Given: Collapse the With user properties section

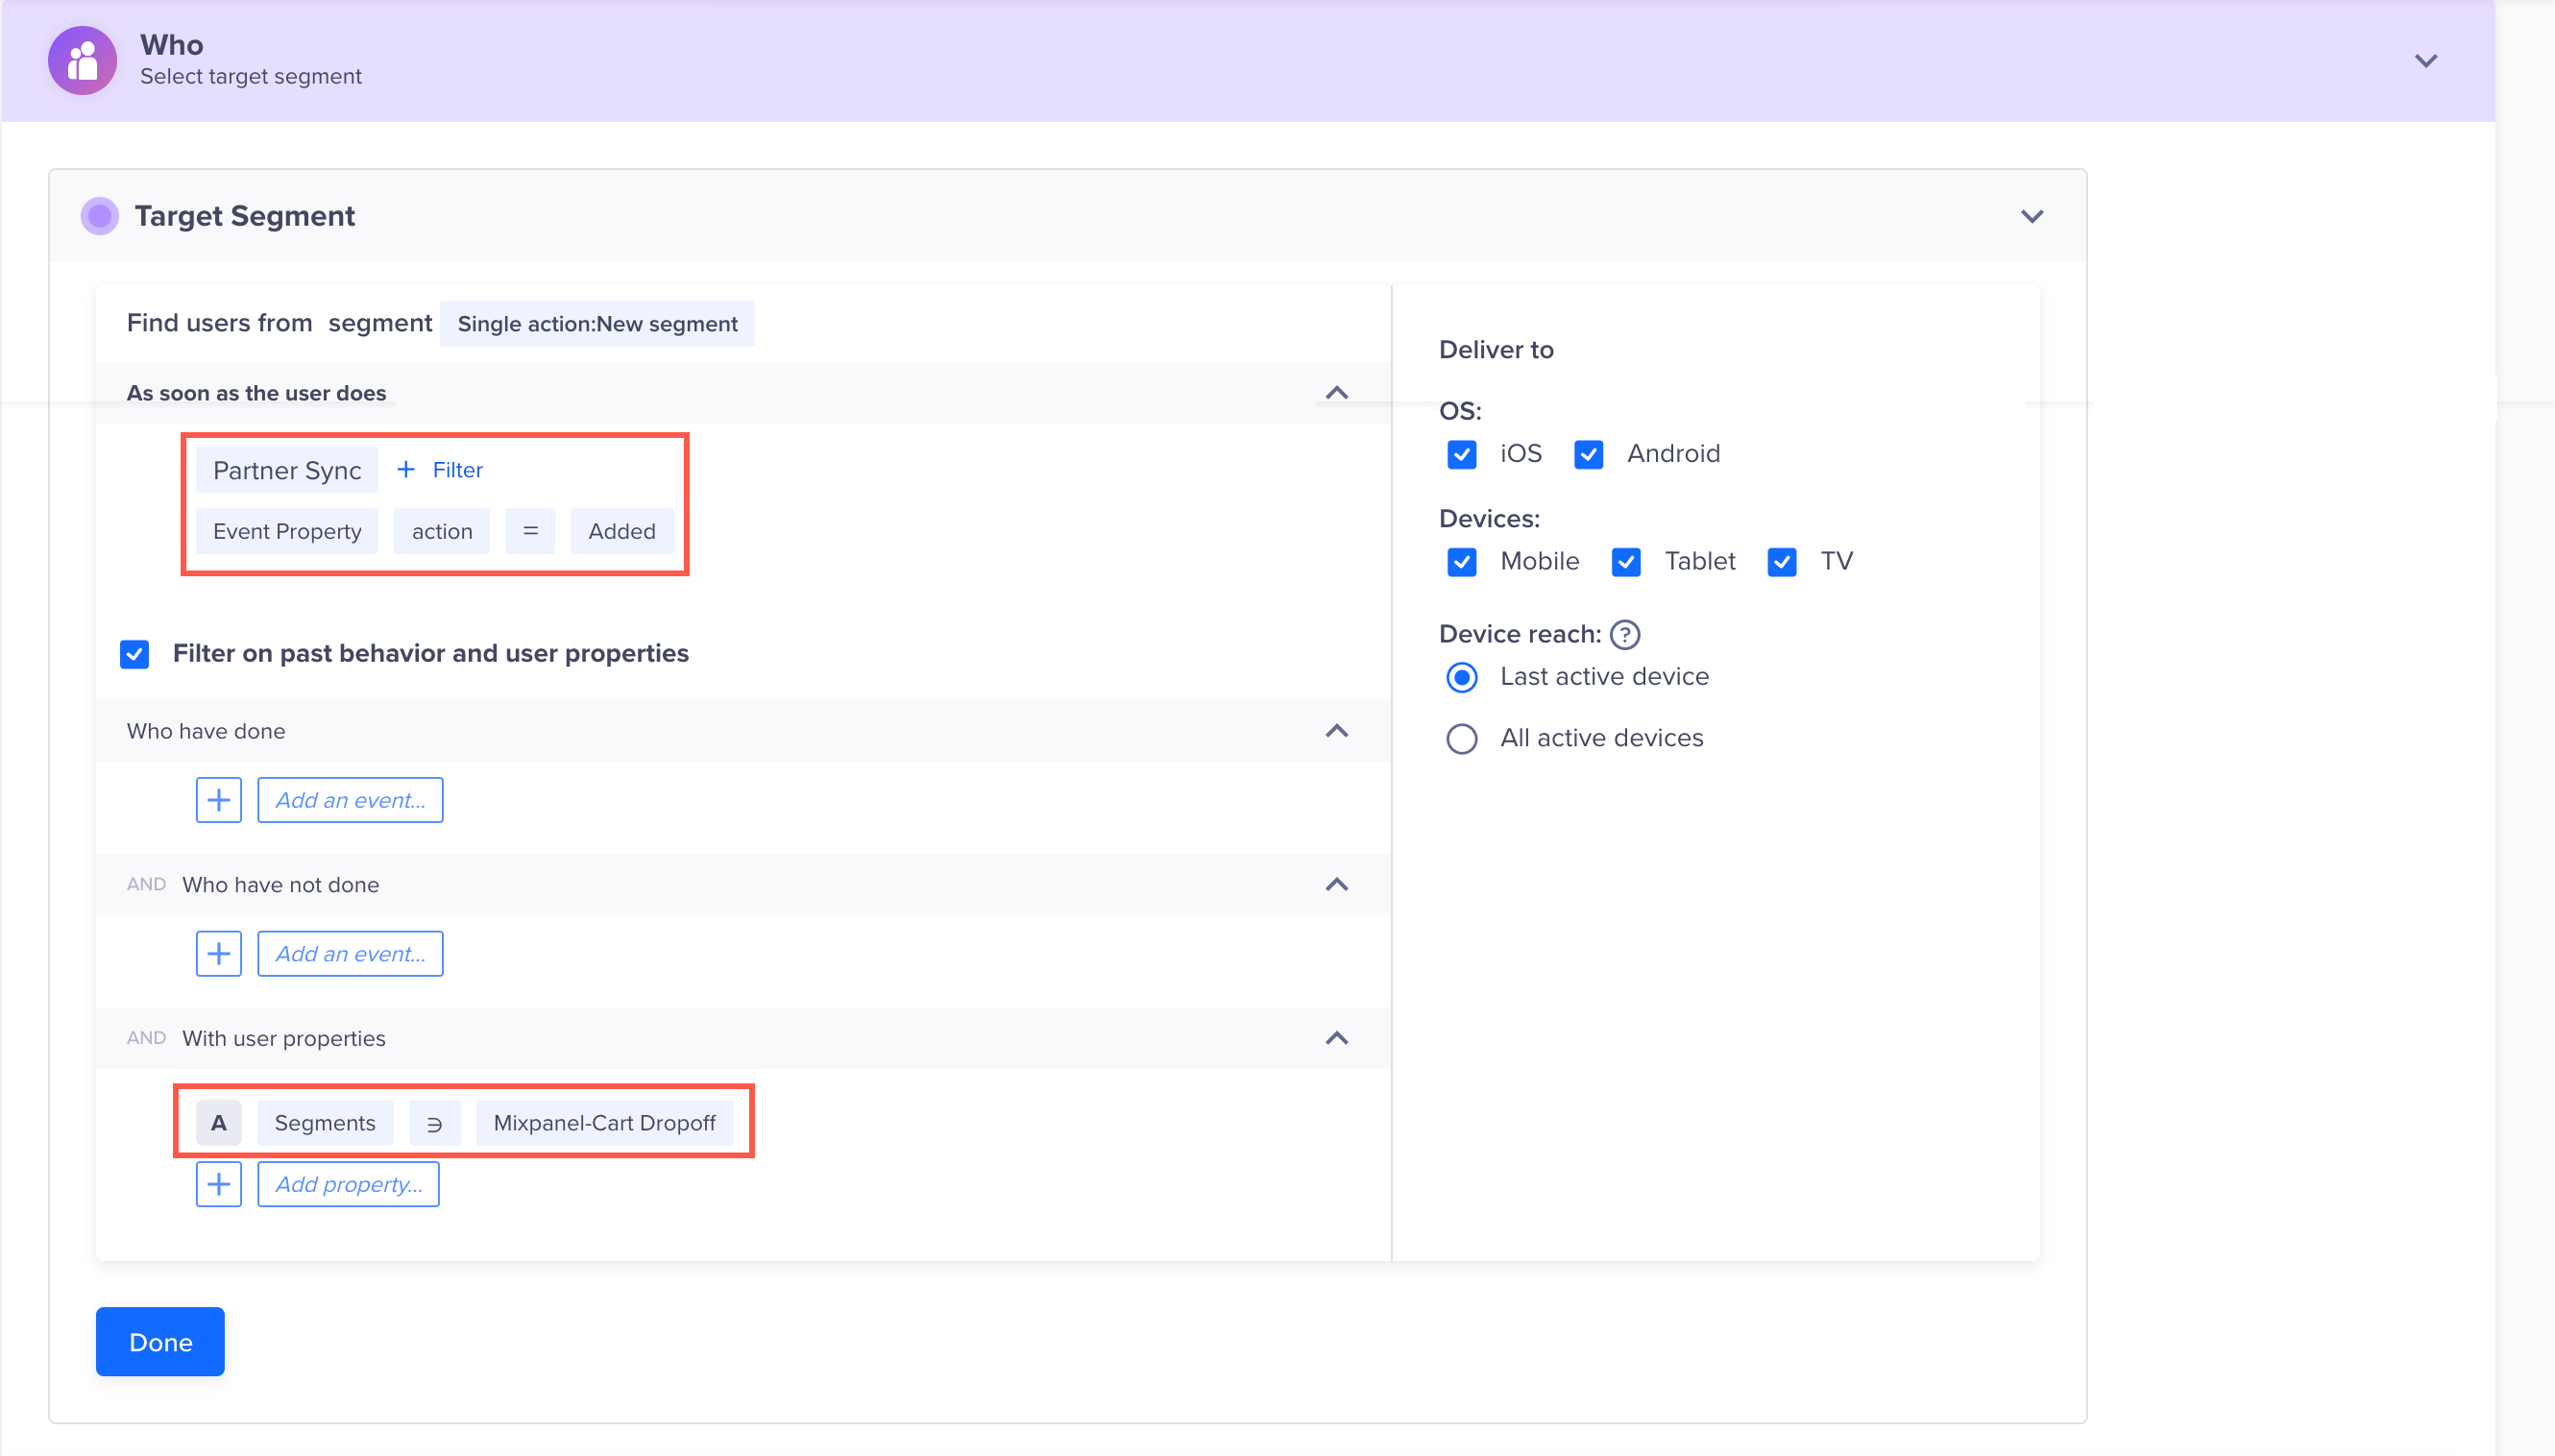Looking at the screenshot, I should tap(1337, 1039).
